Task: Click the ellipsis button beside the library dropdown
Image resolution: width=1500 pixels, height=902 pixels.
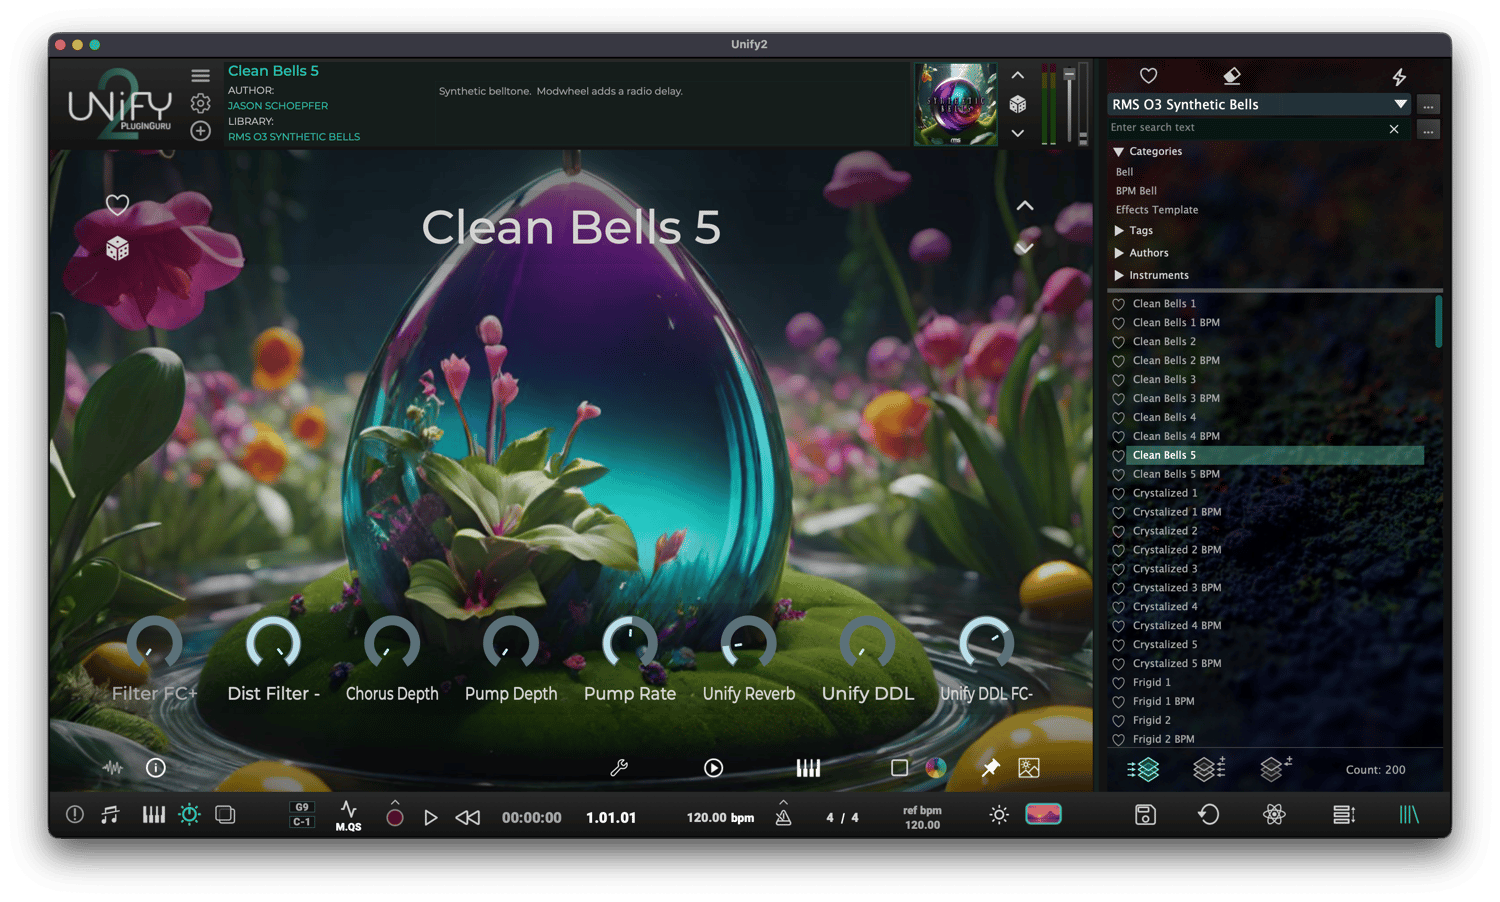Action: [1428, 105]
